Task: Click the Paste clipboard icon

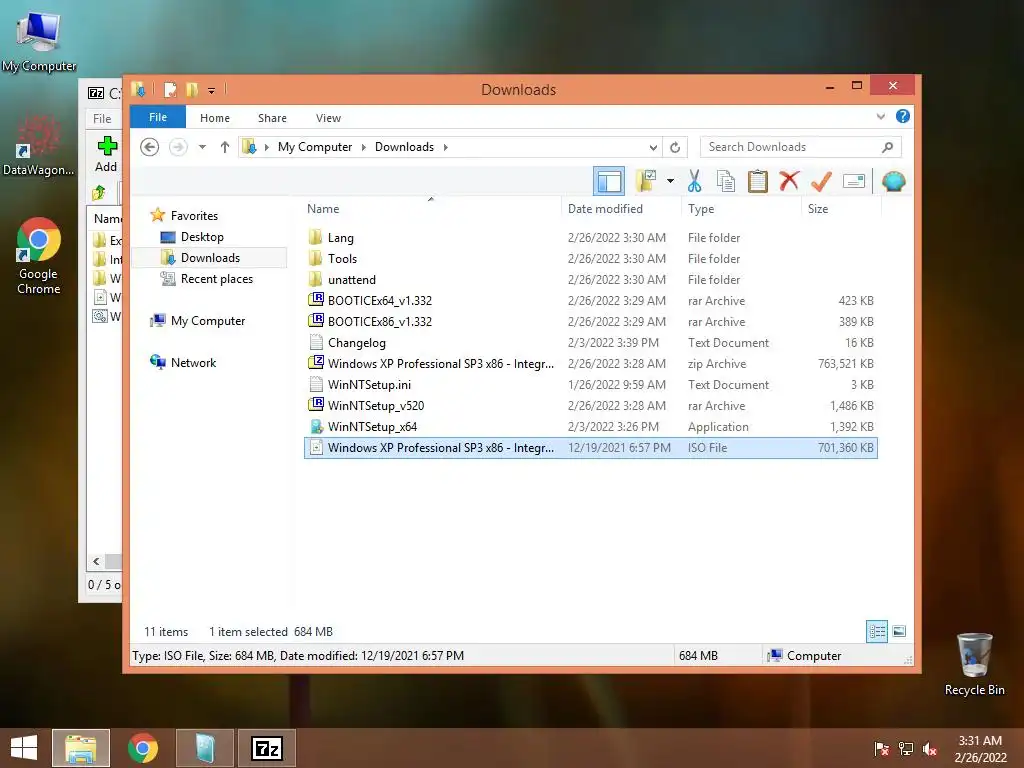Action: (x=758, y=181)
